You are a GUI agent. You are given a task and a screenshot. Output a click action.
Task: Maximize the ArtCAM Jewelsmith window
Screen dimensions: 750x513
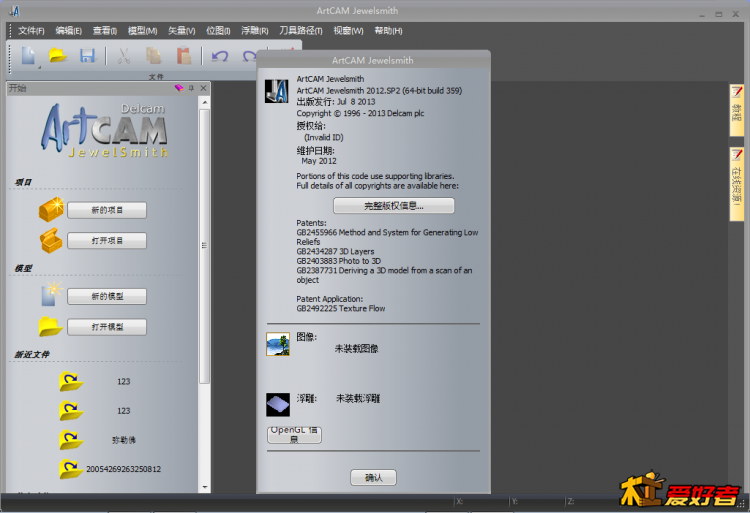(718, 14)
